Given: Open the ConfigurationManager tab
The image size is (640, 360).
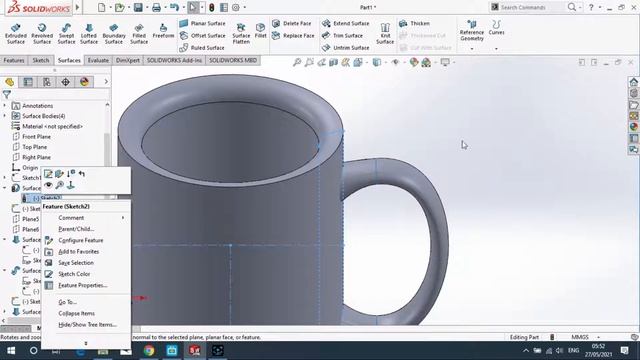Looking at the screenshot, I should point(47,82).
